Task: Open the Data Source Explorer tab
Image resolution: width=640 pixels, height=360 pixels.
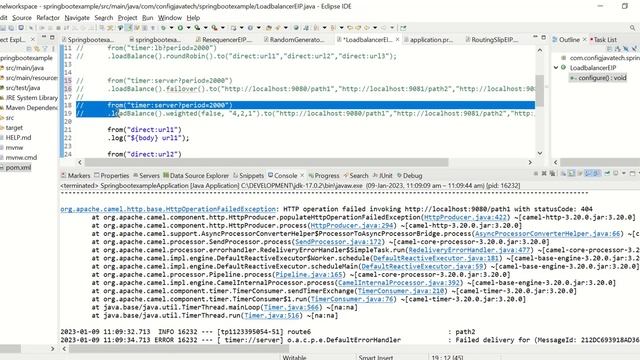Action: coord(196,176)
